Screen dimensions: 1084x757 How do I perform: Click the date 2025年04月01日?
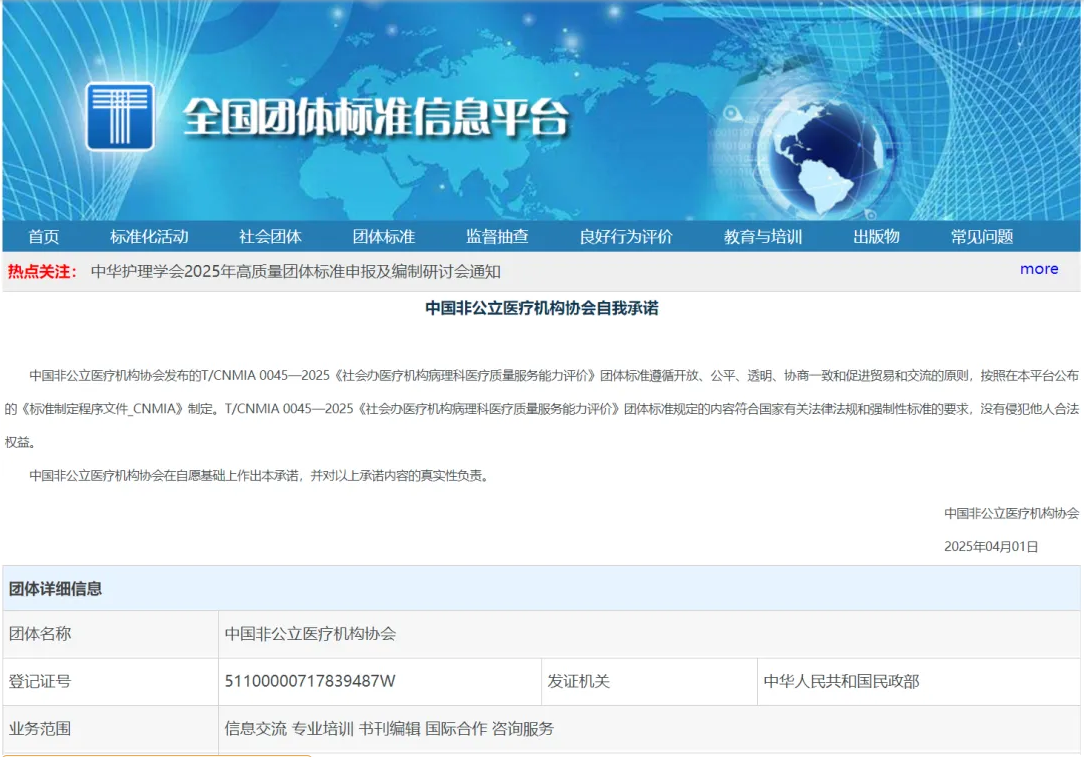pyautogui.click(x=991, y=547)
